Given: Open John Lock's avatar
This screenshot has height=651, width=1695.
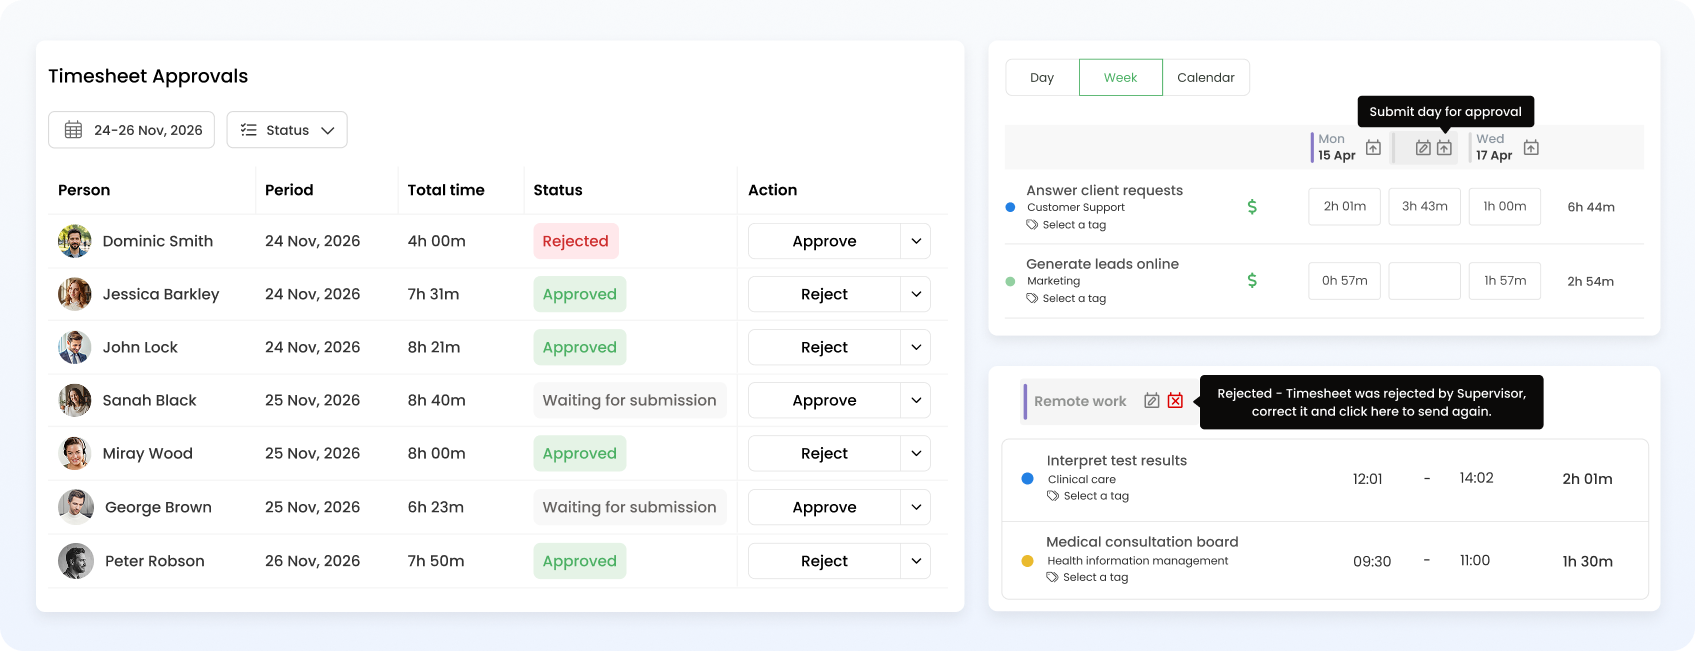Looking at the screenshot, I should point(75,347).
